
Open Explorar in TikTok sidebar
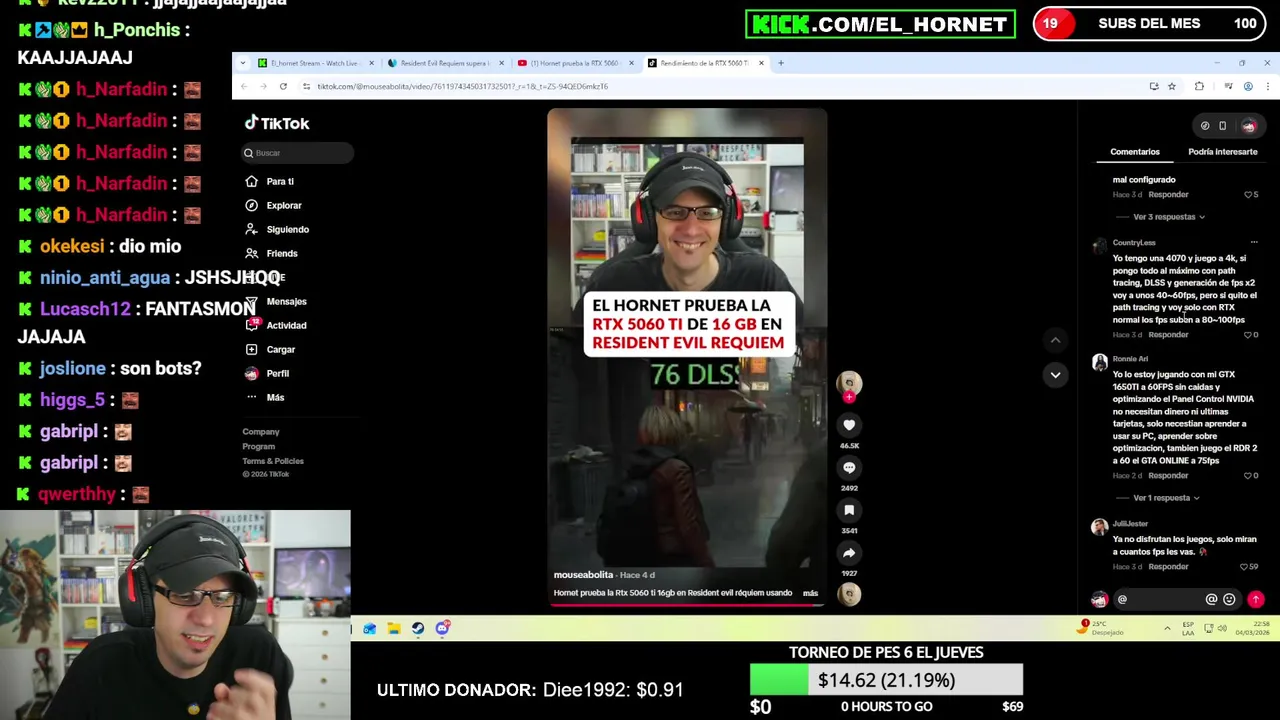[x=274, y=205]
